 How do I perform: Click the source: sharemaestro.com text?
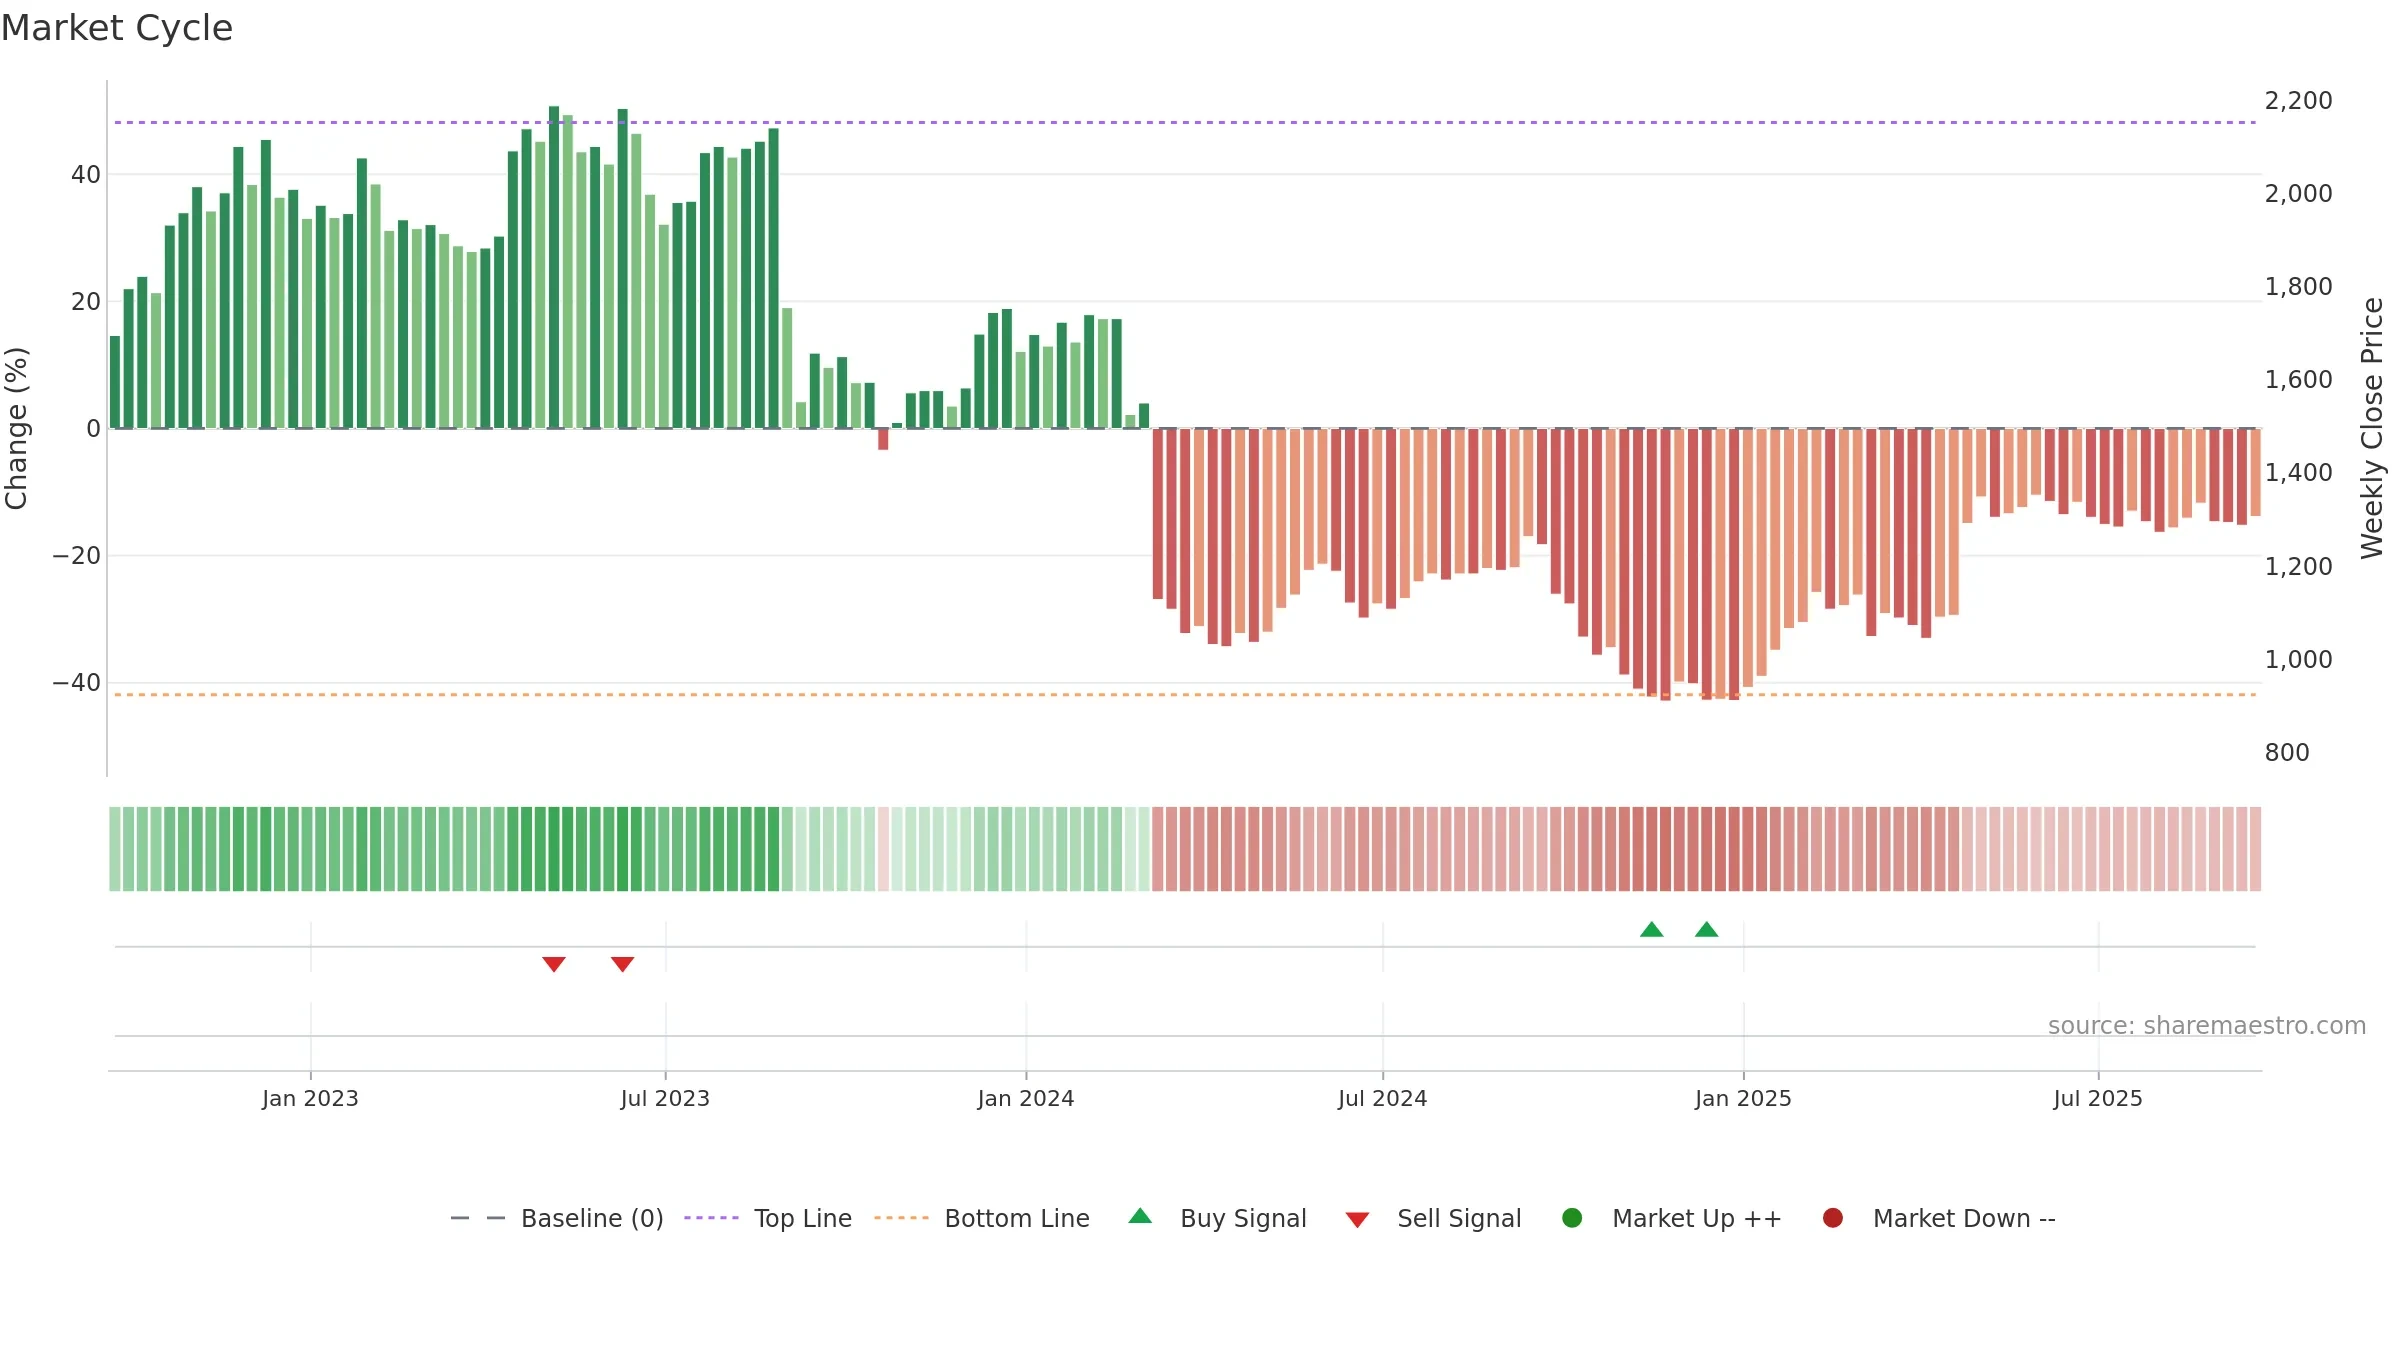[x=2207, y=1025]
